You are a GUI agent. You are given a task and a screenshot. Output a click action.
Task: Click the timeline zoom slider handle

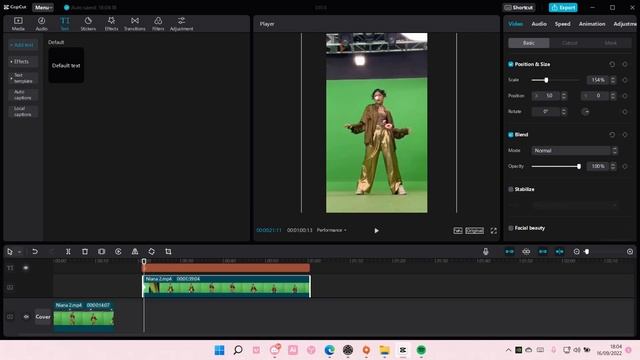587,251
